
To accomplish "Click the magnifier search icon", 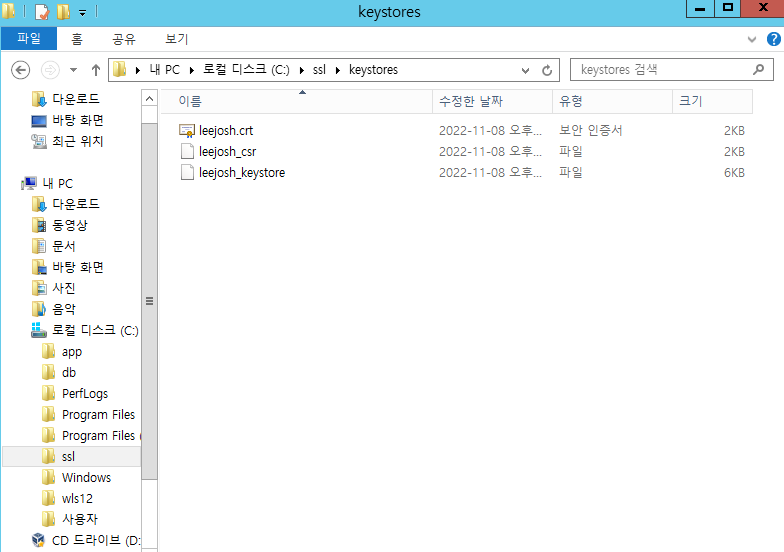I will 758,70.
